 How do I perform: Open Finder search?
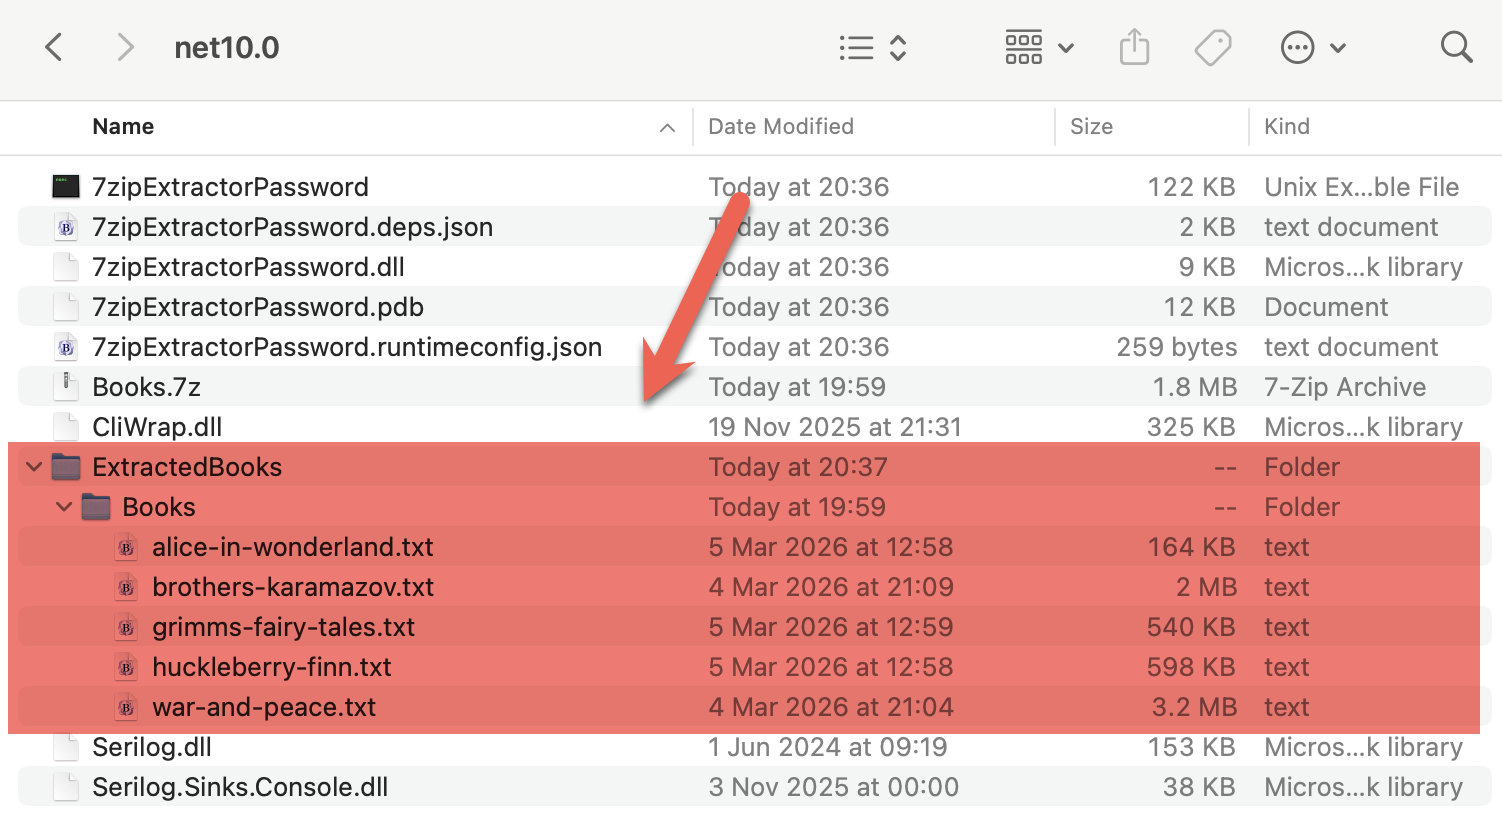pyautogui.click(x=1456, y=46)
